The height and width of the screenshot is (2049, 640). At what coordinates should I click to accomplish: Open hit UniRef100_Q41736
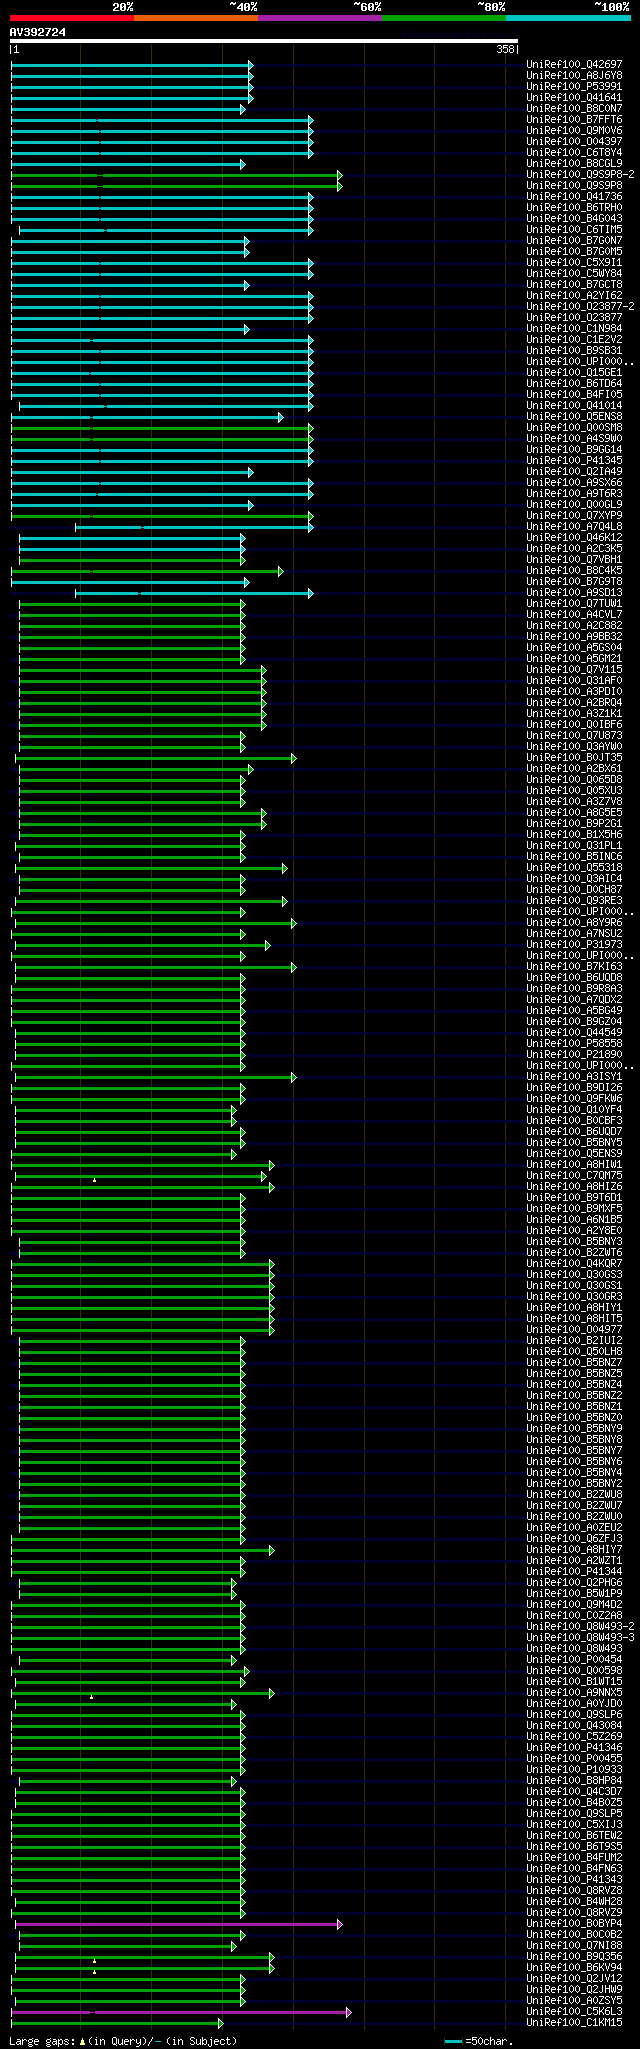(x=574, y=197)
